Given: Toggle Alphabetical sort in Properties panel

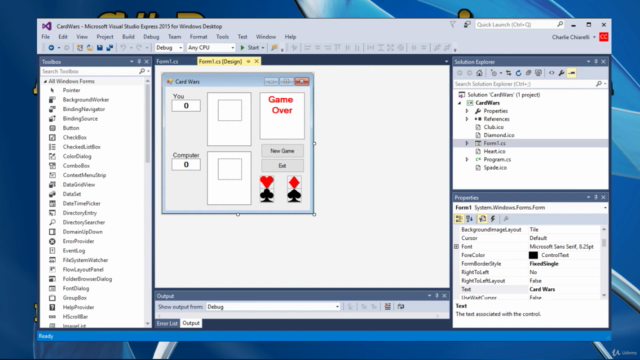Looking at the screenshot, I should pos(469,219).
